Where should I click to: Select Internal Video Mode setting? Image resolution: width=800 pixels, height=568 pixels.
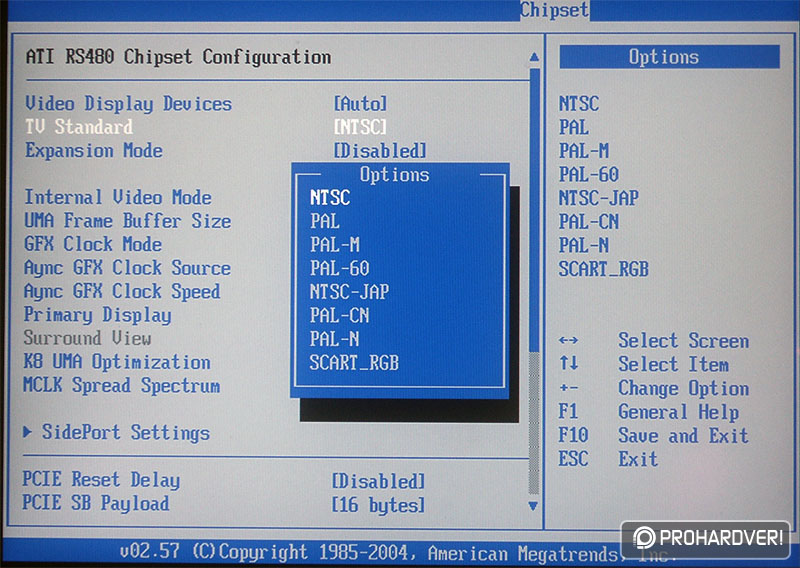118,197
